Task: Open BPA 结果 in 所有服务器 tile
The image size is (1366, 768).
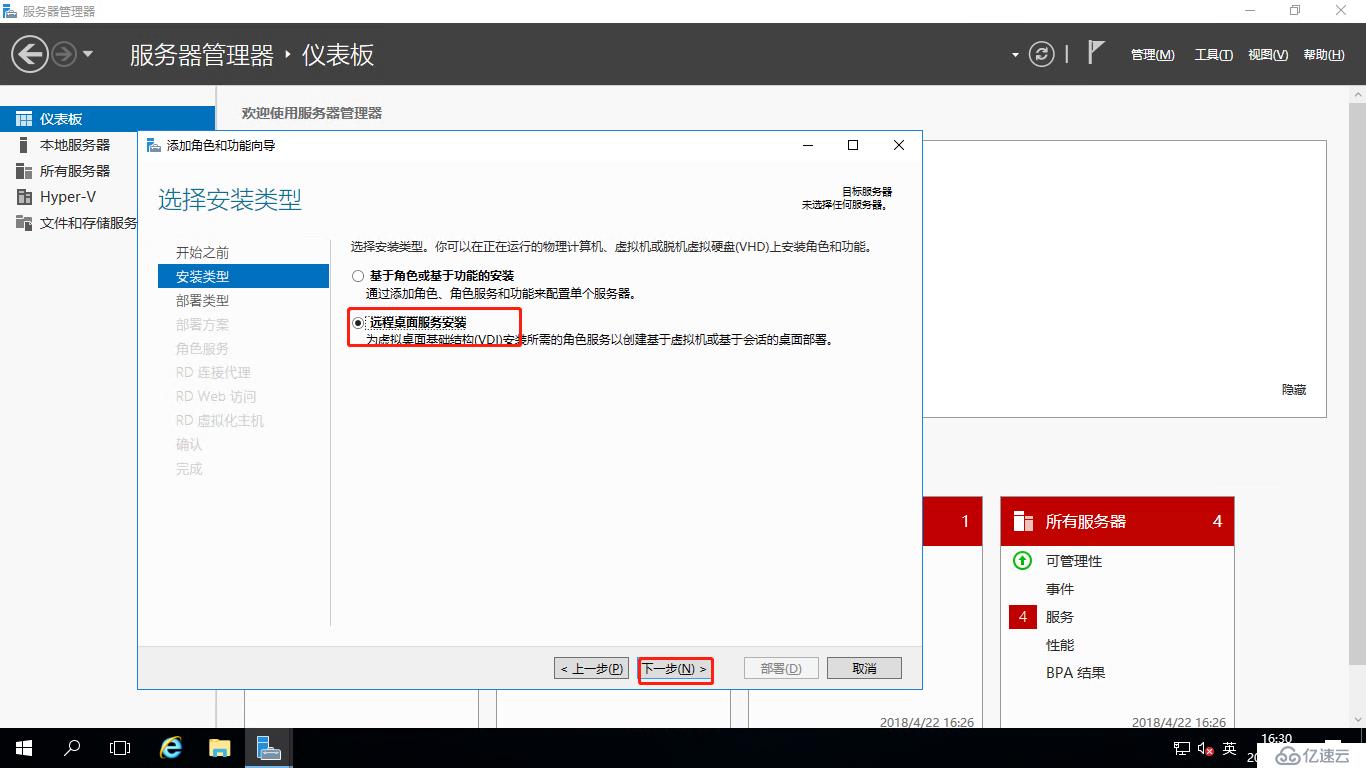Action: pos(1076,673)
